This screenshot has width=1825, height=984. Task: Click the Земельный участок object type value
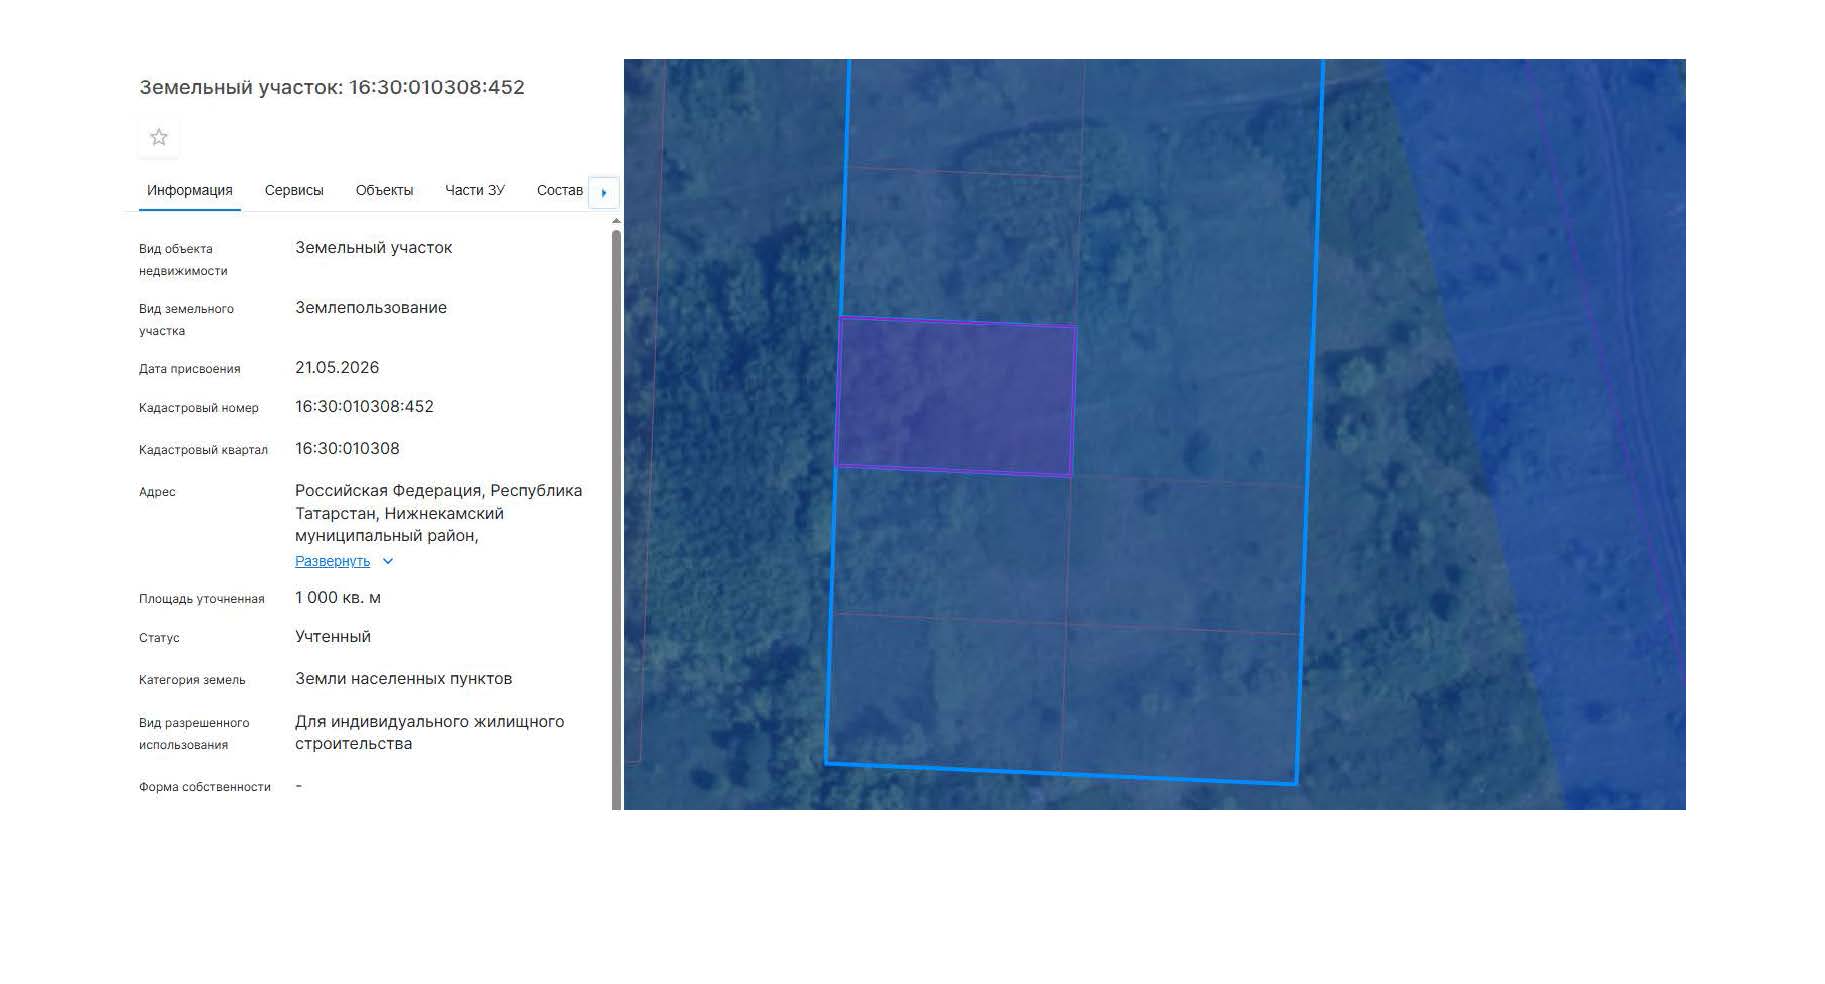pyautogui.click(x=373, y=248)
